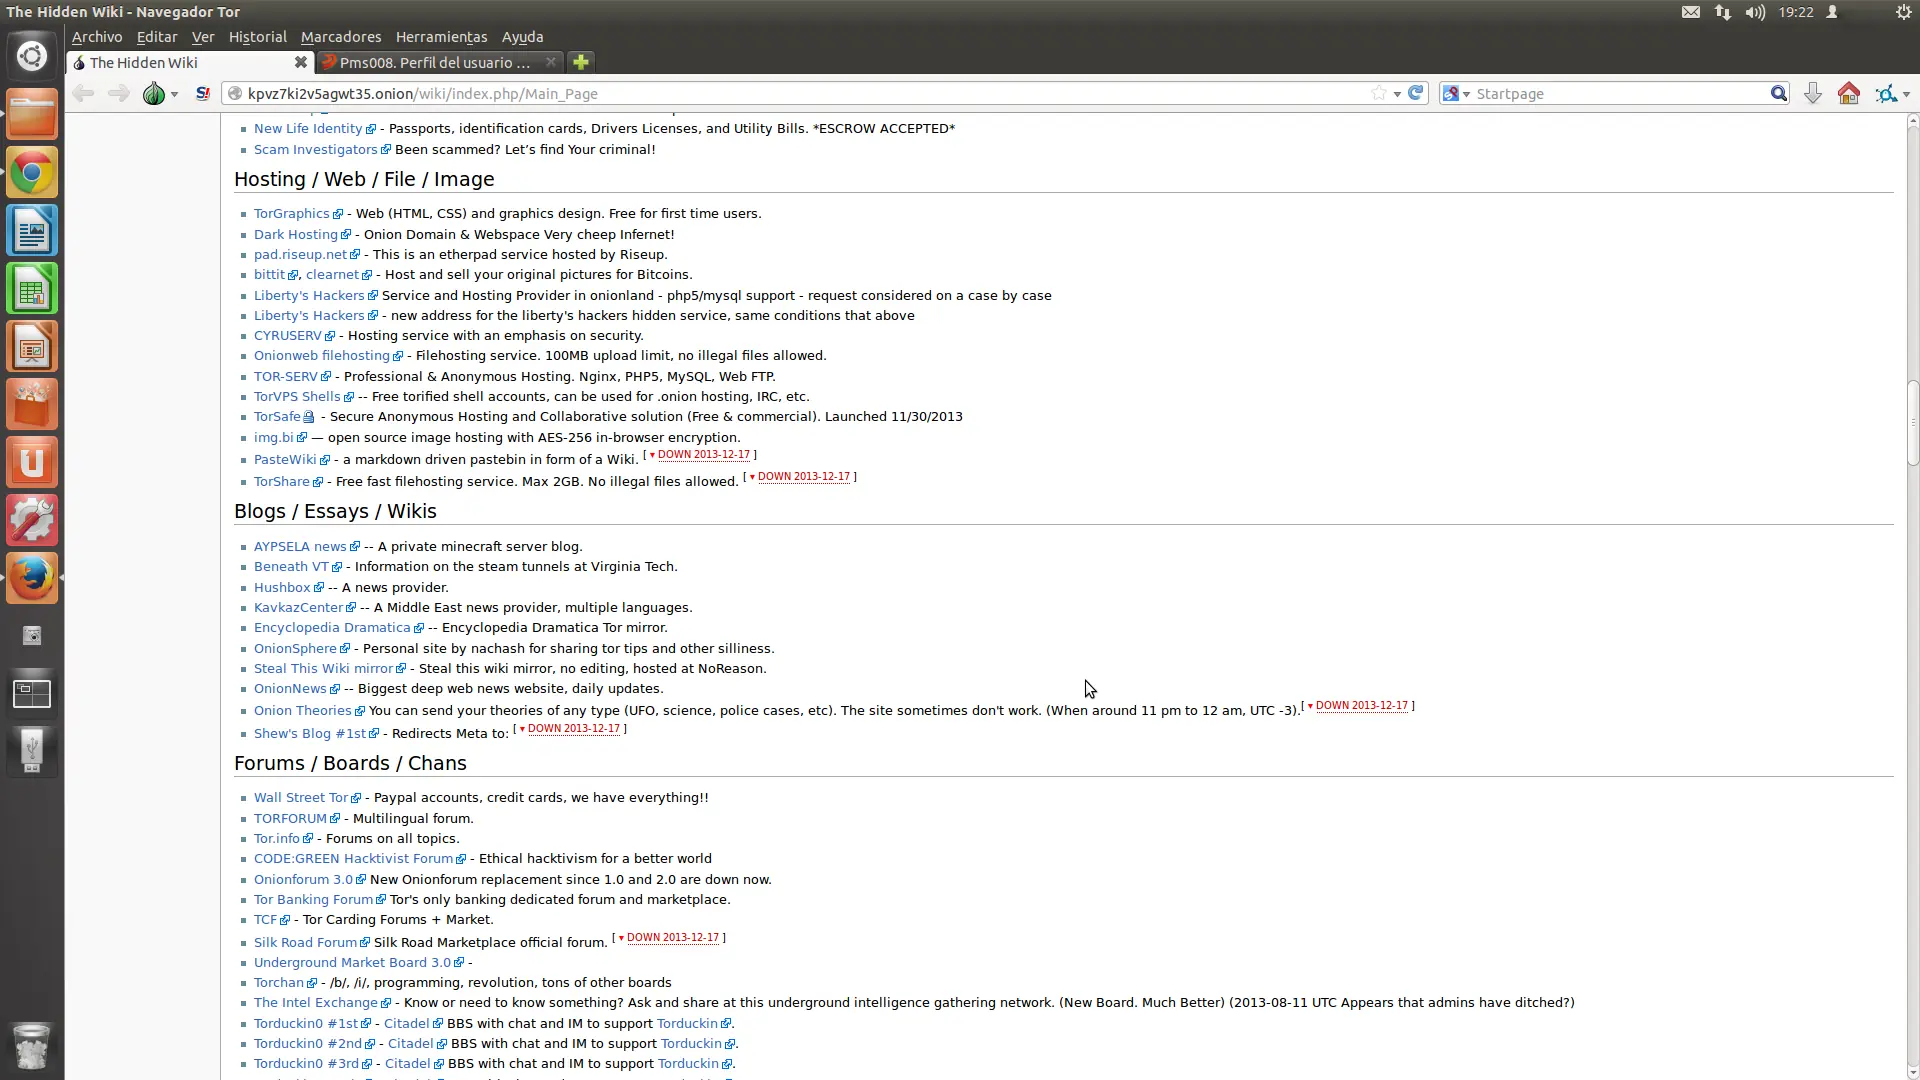Open the Archivo menu

(x=97, y=37)
